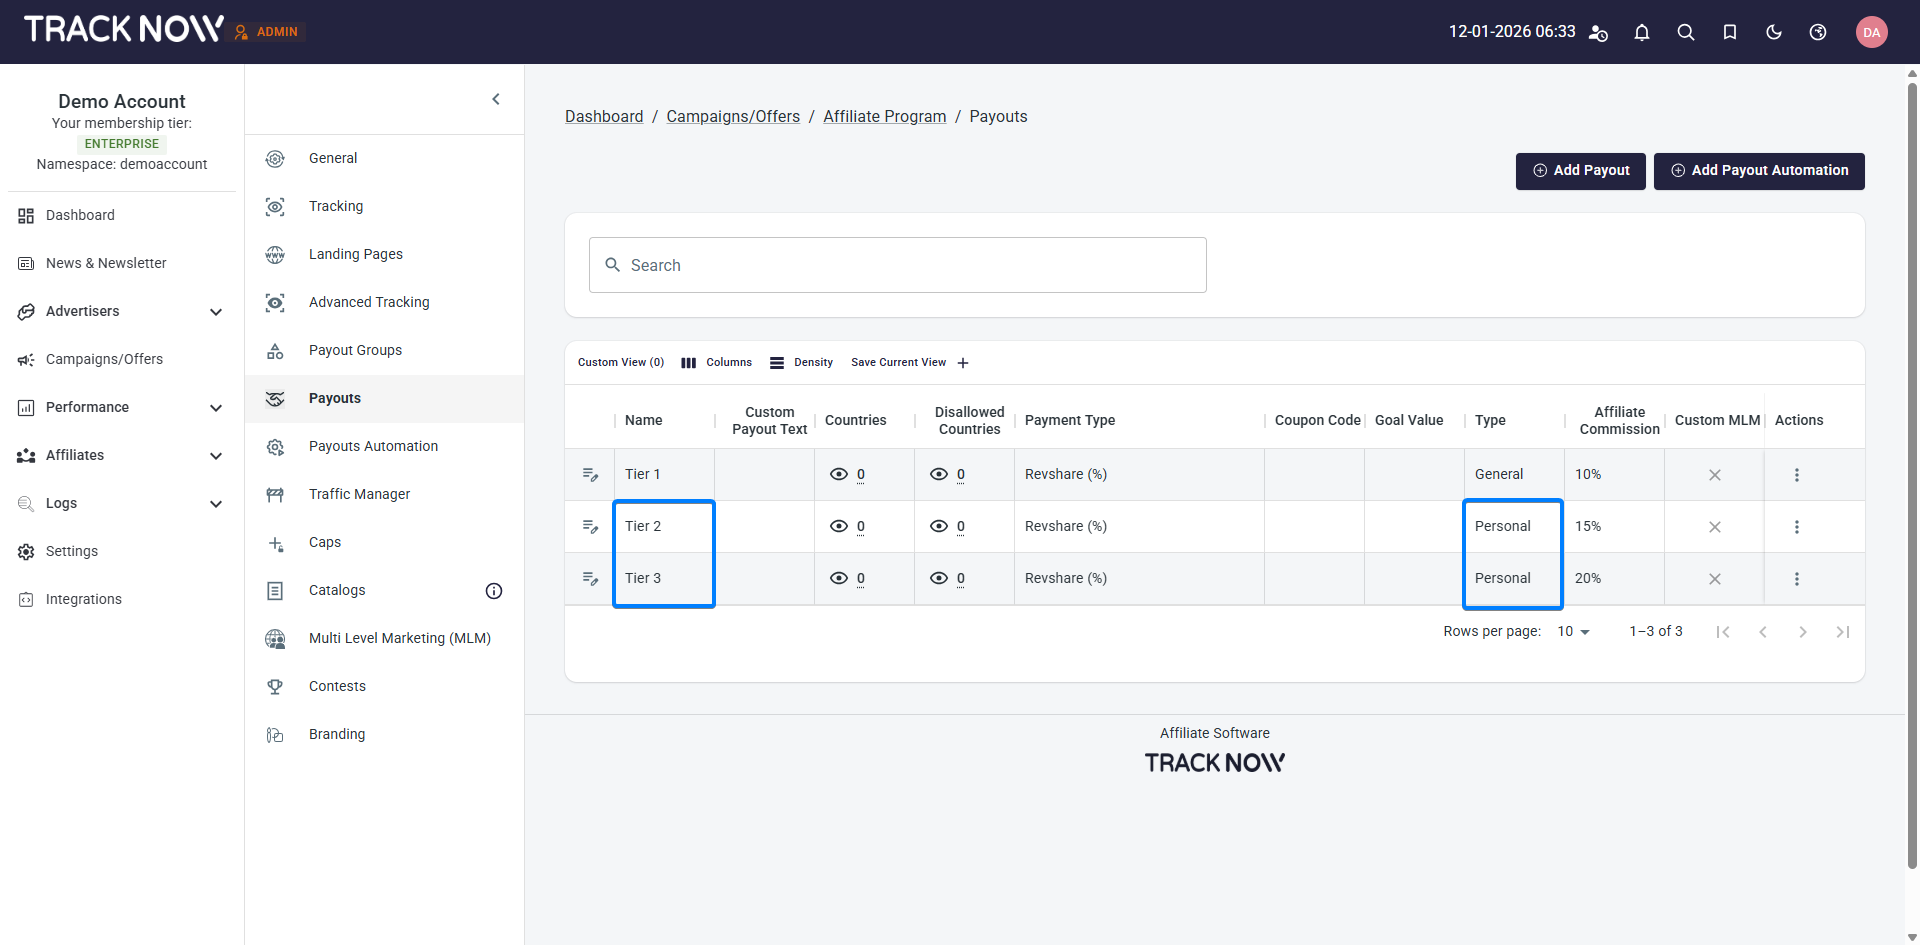Click the DA user avatar
The height and width of the screenshot is (945, 1920).
1871,32
